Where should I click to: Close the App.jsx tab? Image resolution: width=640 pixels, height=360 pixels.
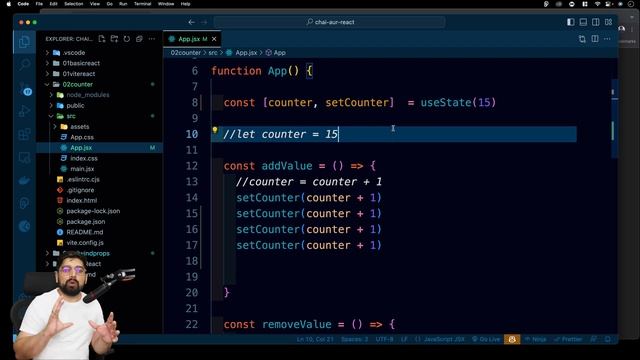(x=214, y=39)
